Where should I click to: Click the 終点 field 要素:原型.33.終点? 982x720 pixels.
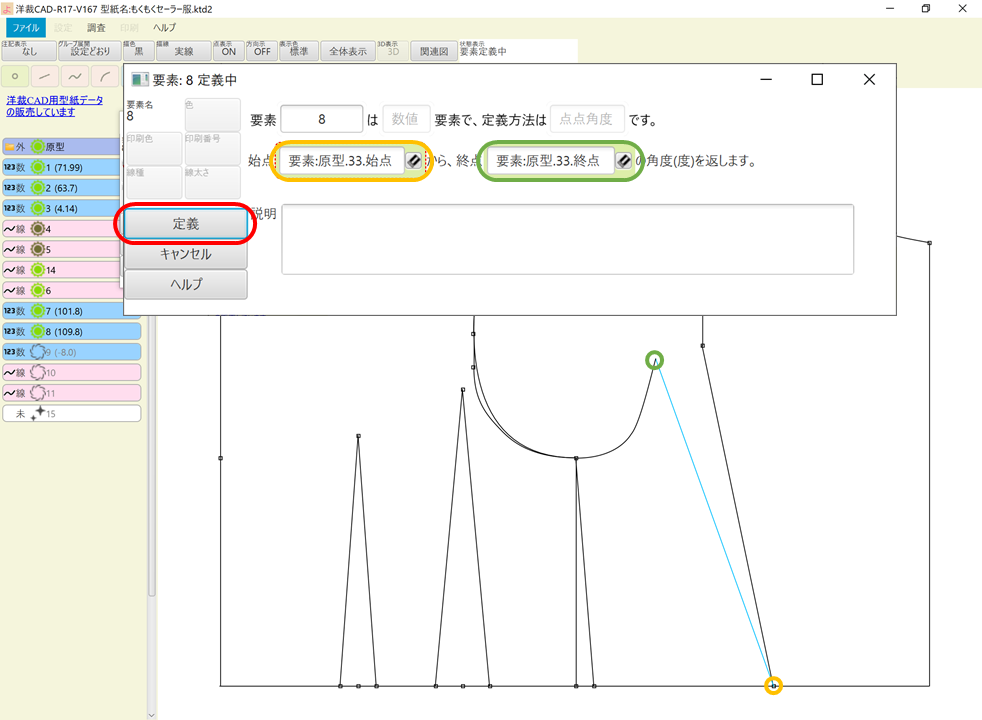pyautogui.click(x=549, y=161)
